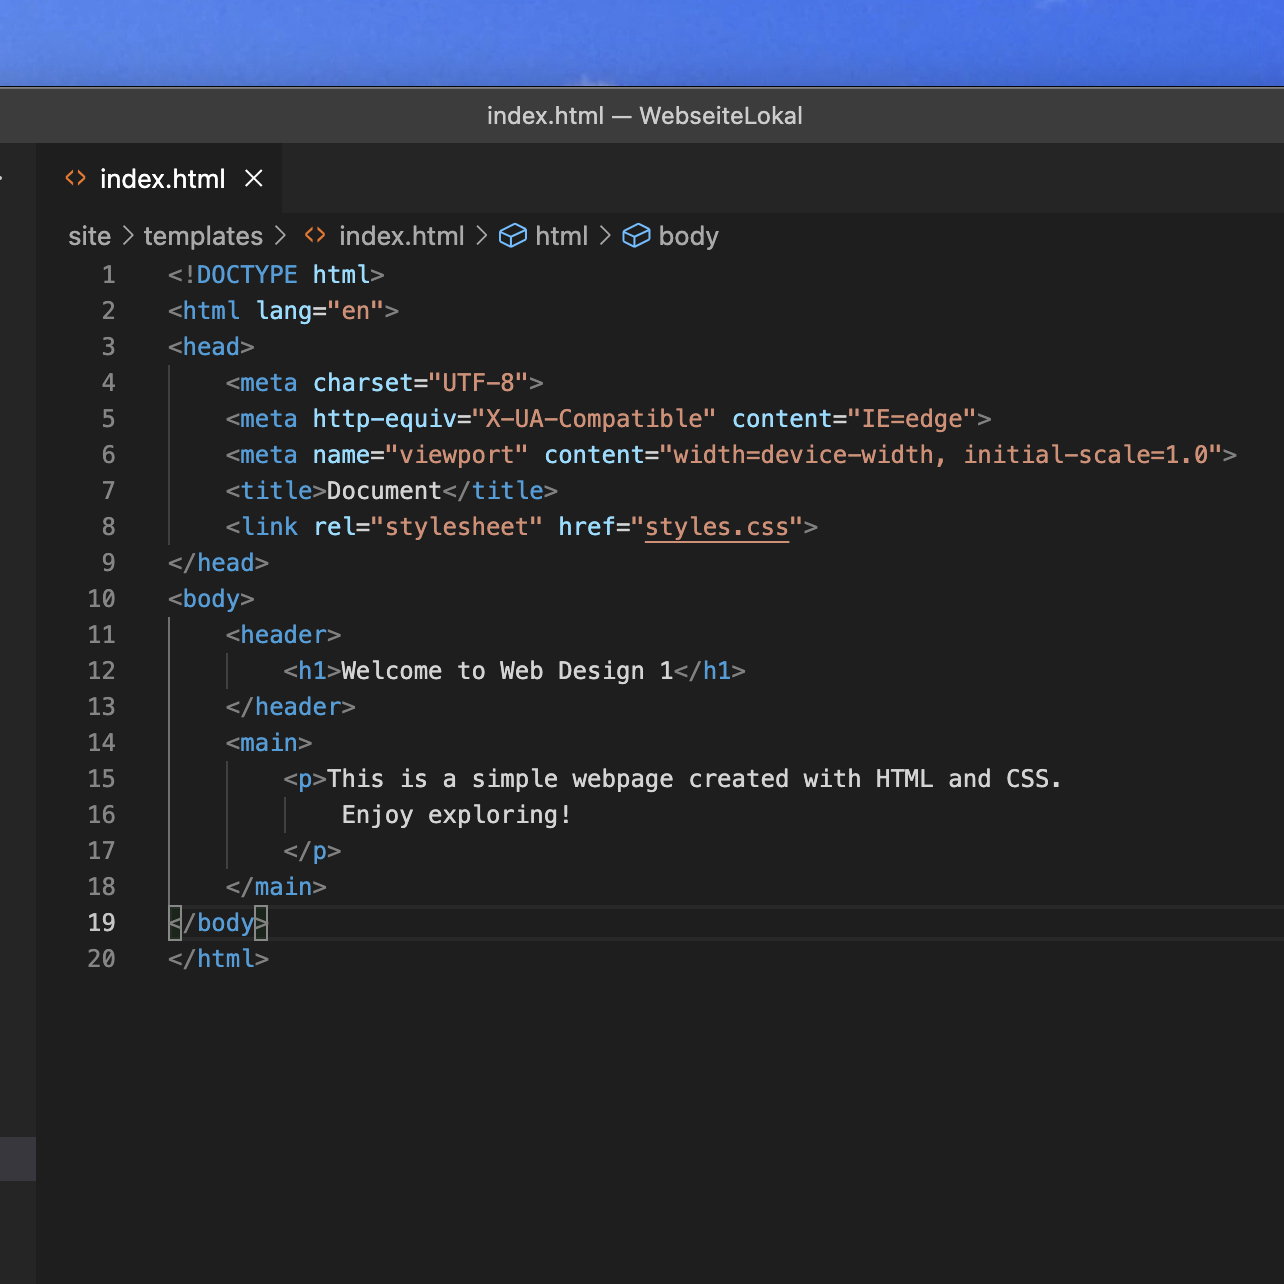Close the index.html editor tab
The image size is (1284, 1284).
pos(254,178)
